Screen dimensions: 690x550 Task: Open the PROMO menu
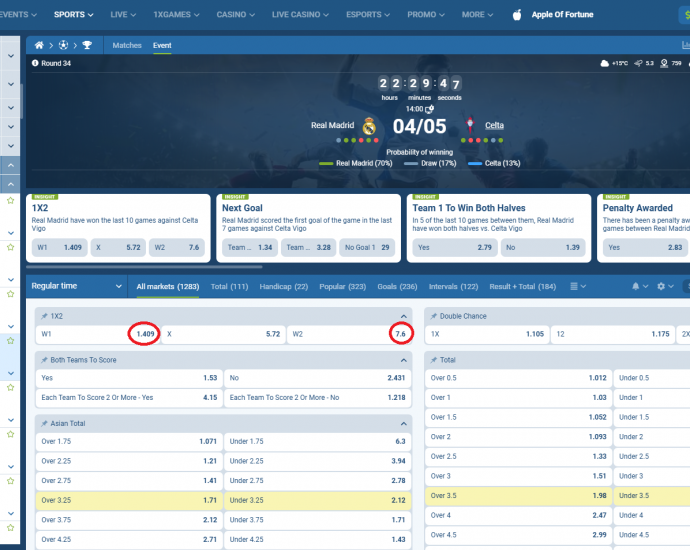tap(426, 15)
